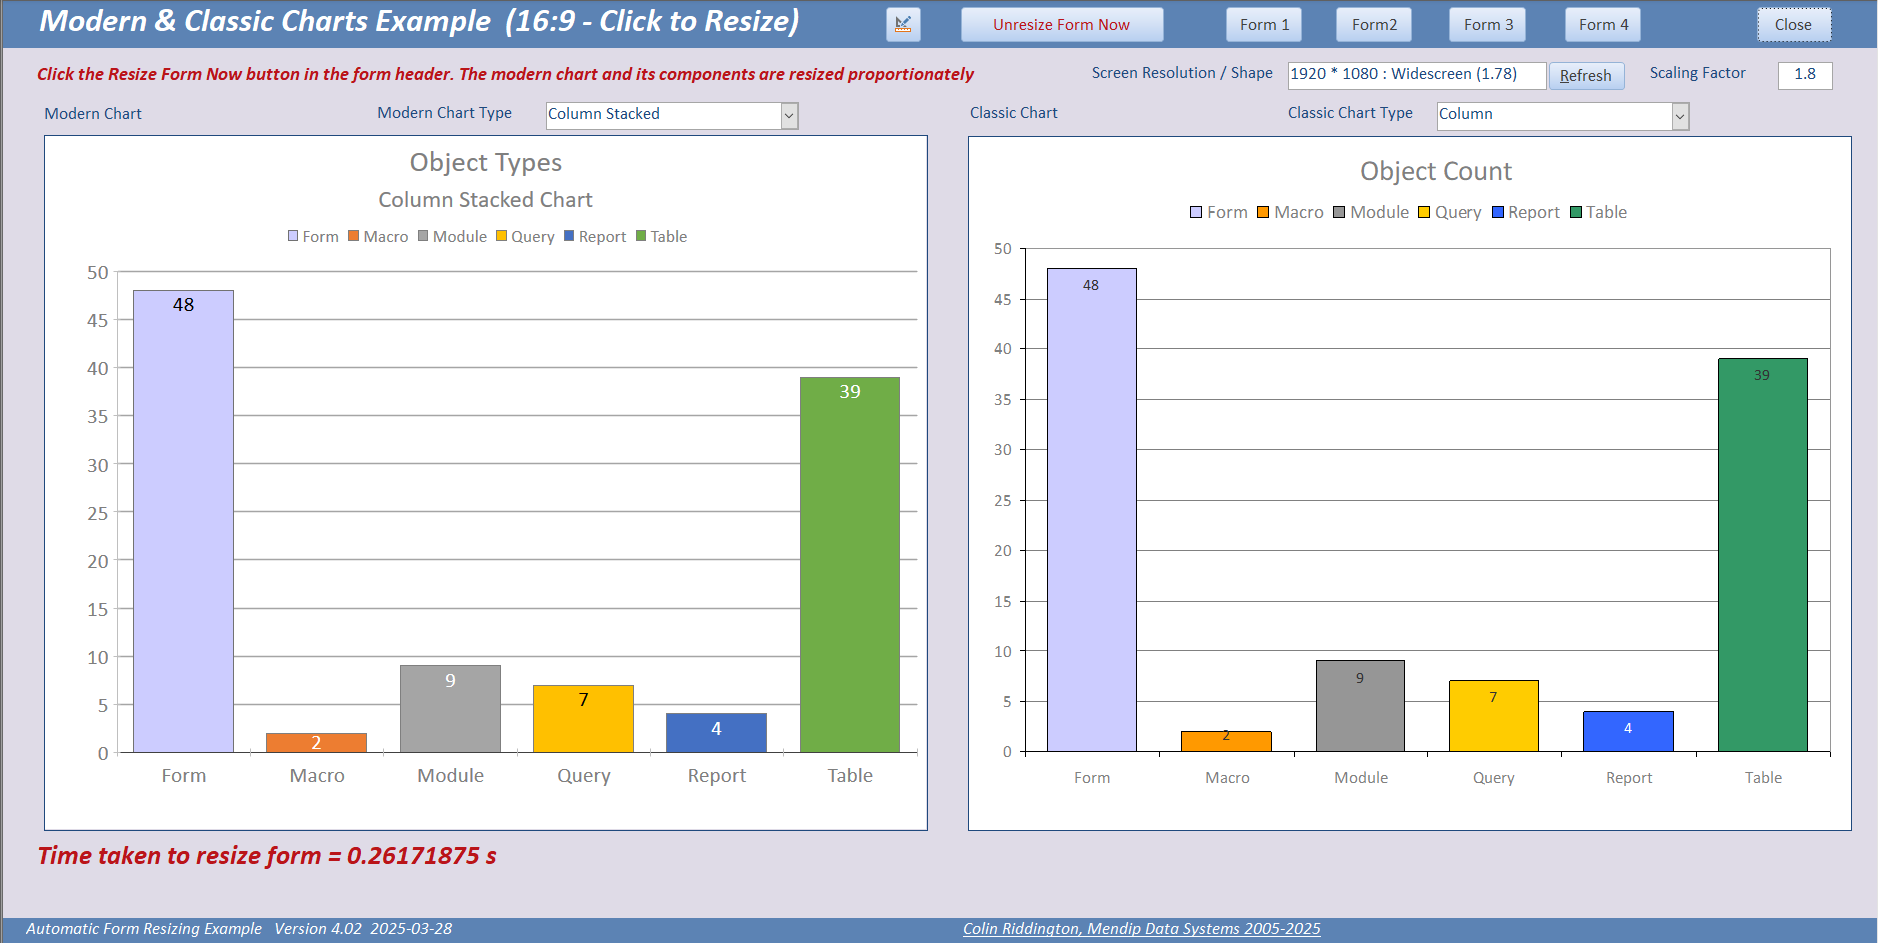The height and width of the screenshot is (943, 1878).
Task: Click the Object Types chart title
Action: click(486, 162)
